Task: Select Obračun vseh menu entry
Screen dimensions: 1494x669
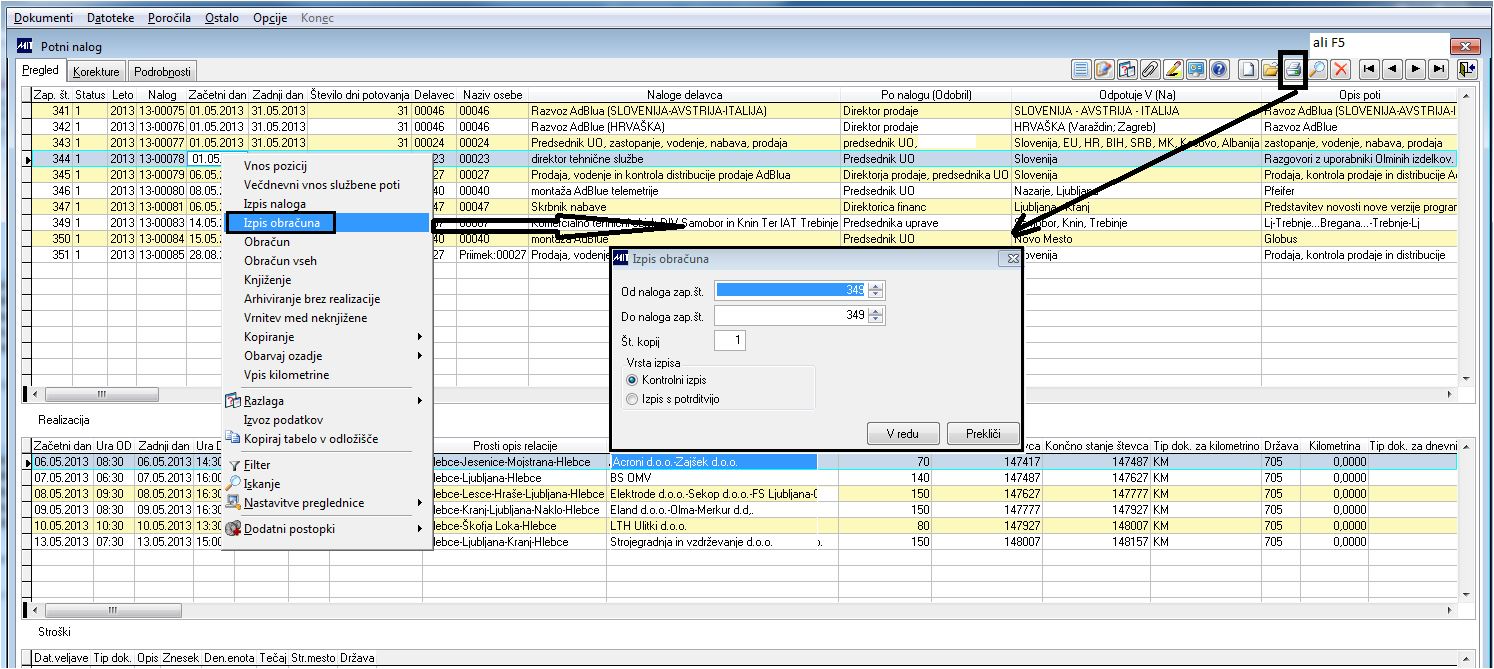Action: click(326, 261)
